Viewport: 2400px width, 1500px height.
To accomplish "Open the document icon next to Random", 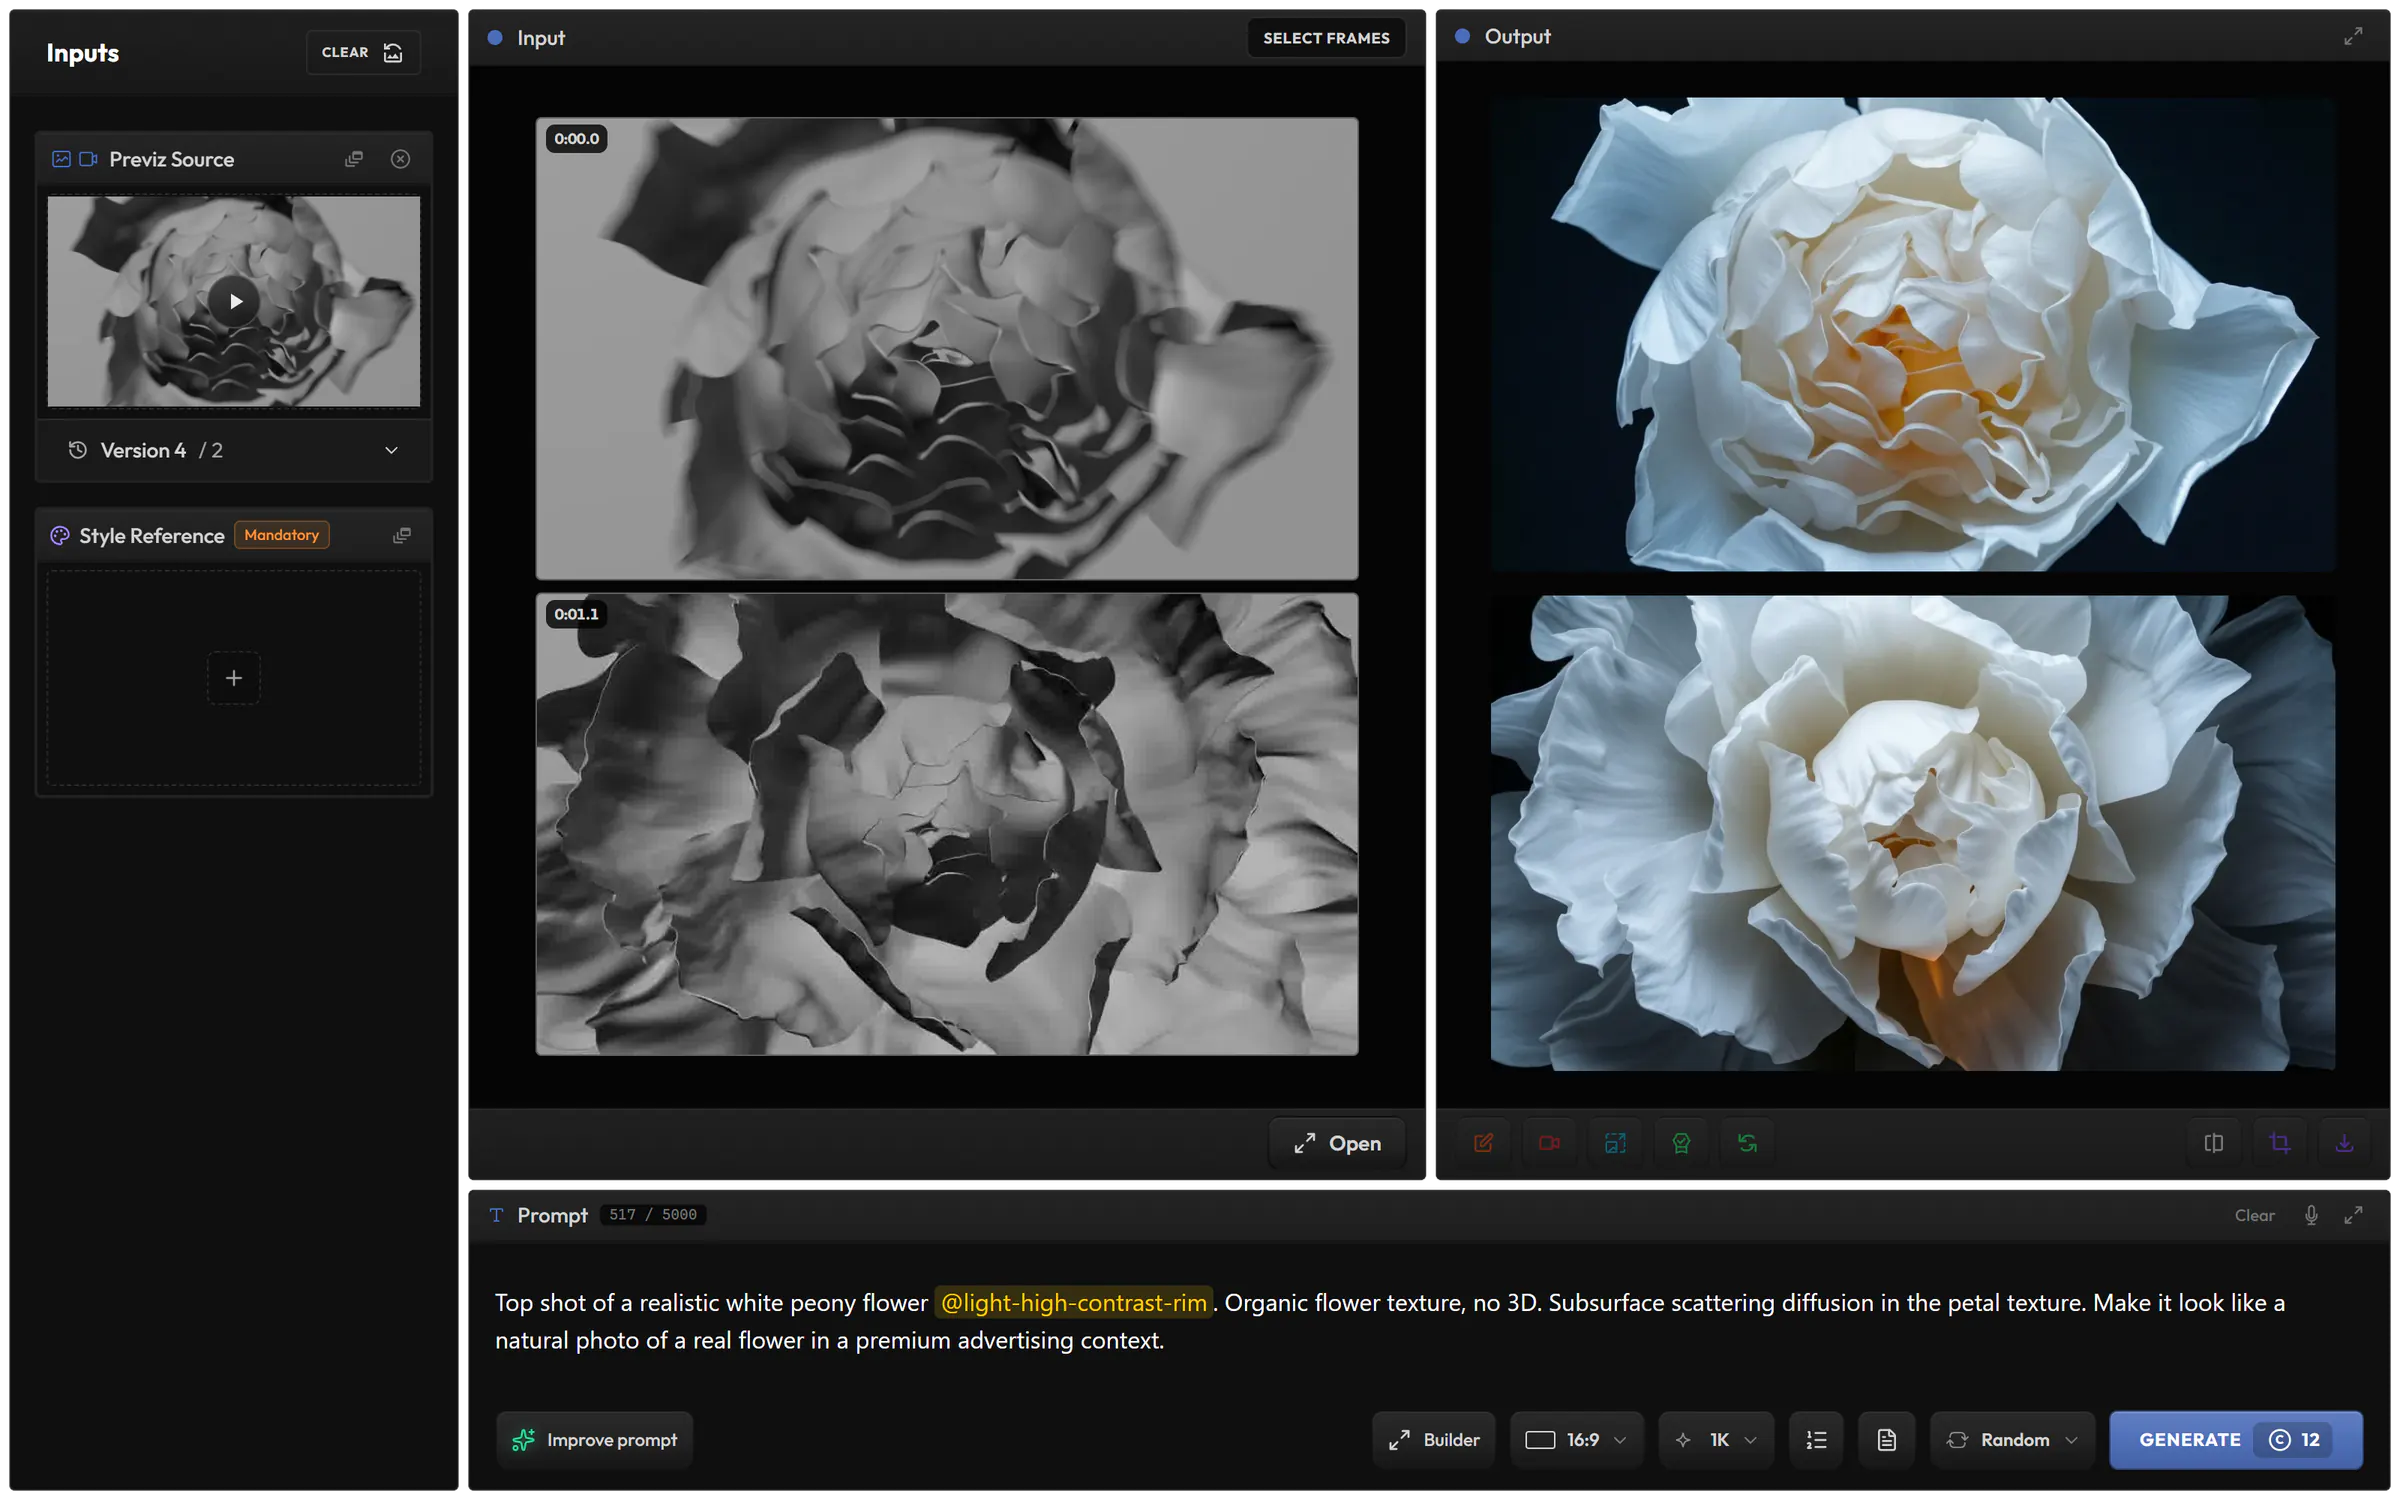I will tap(1886, 1439).
